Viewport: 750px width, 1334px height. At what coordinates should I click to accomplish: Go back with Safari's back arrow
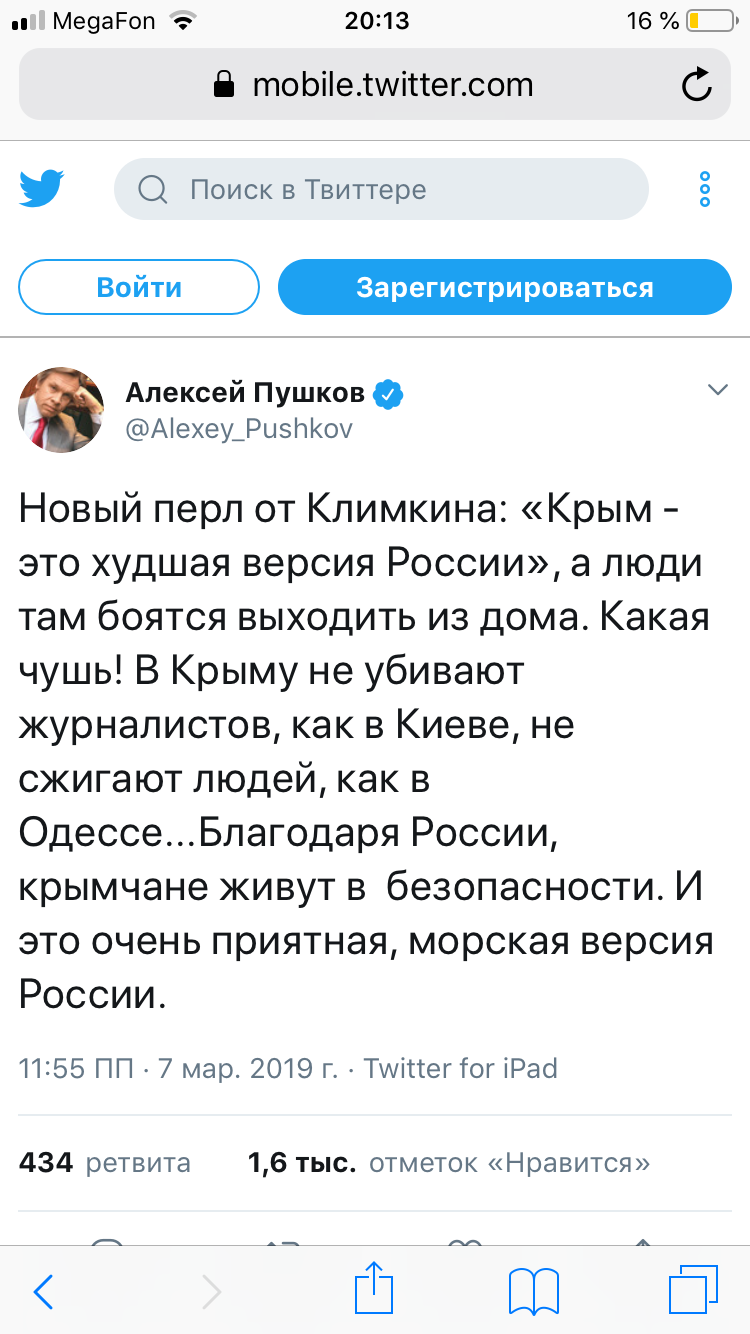tap(43, 1292)
